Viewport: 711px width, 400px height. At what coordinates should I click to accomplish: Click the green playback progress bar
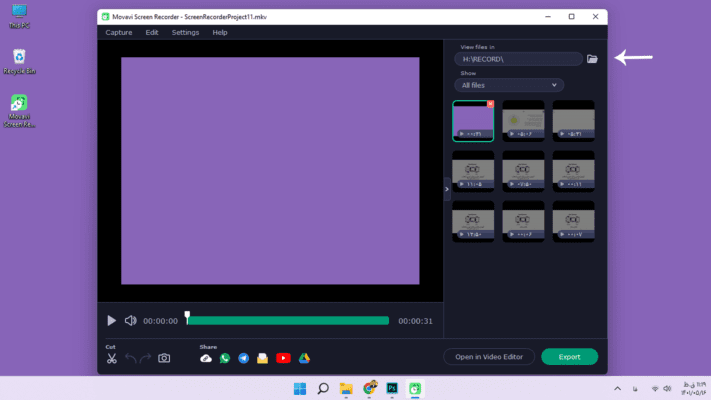[x=288, y=321]
